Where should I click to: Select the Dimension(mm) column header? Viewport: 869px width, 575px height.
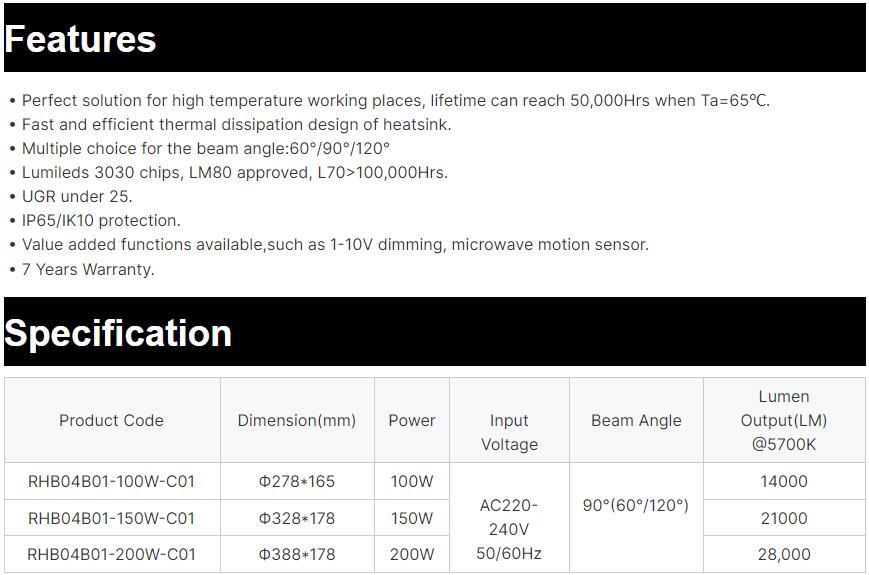tap(297, 421)
